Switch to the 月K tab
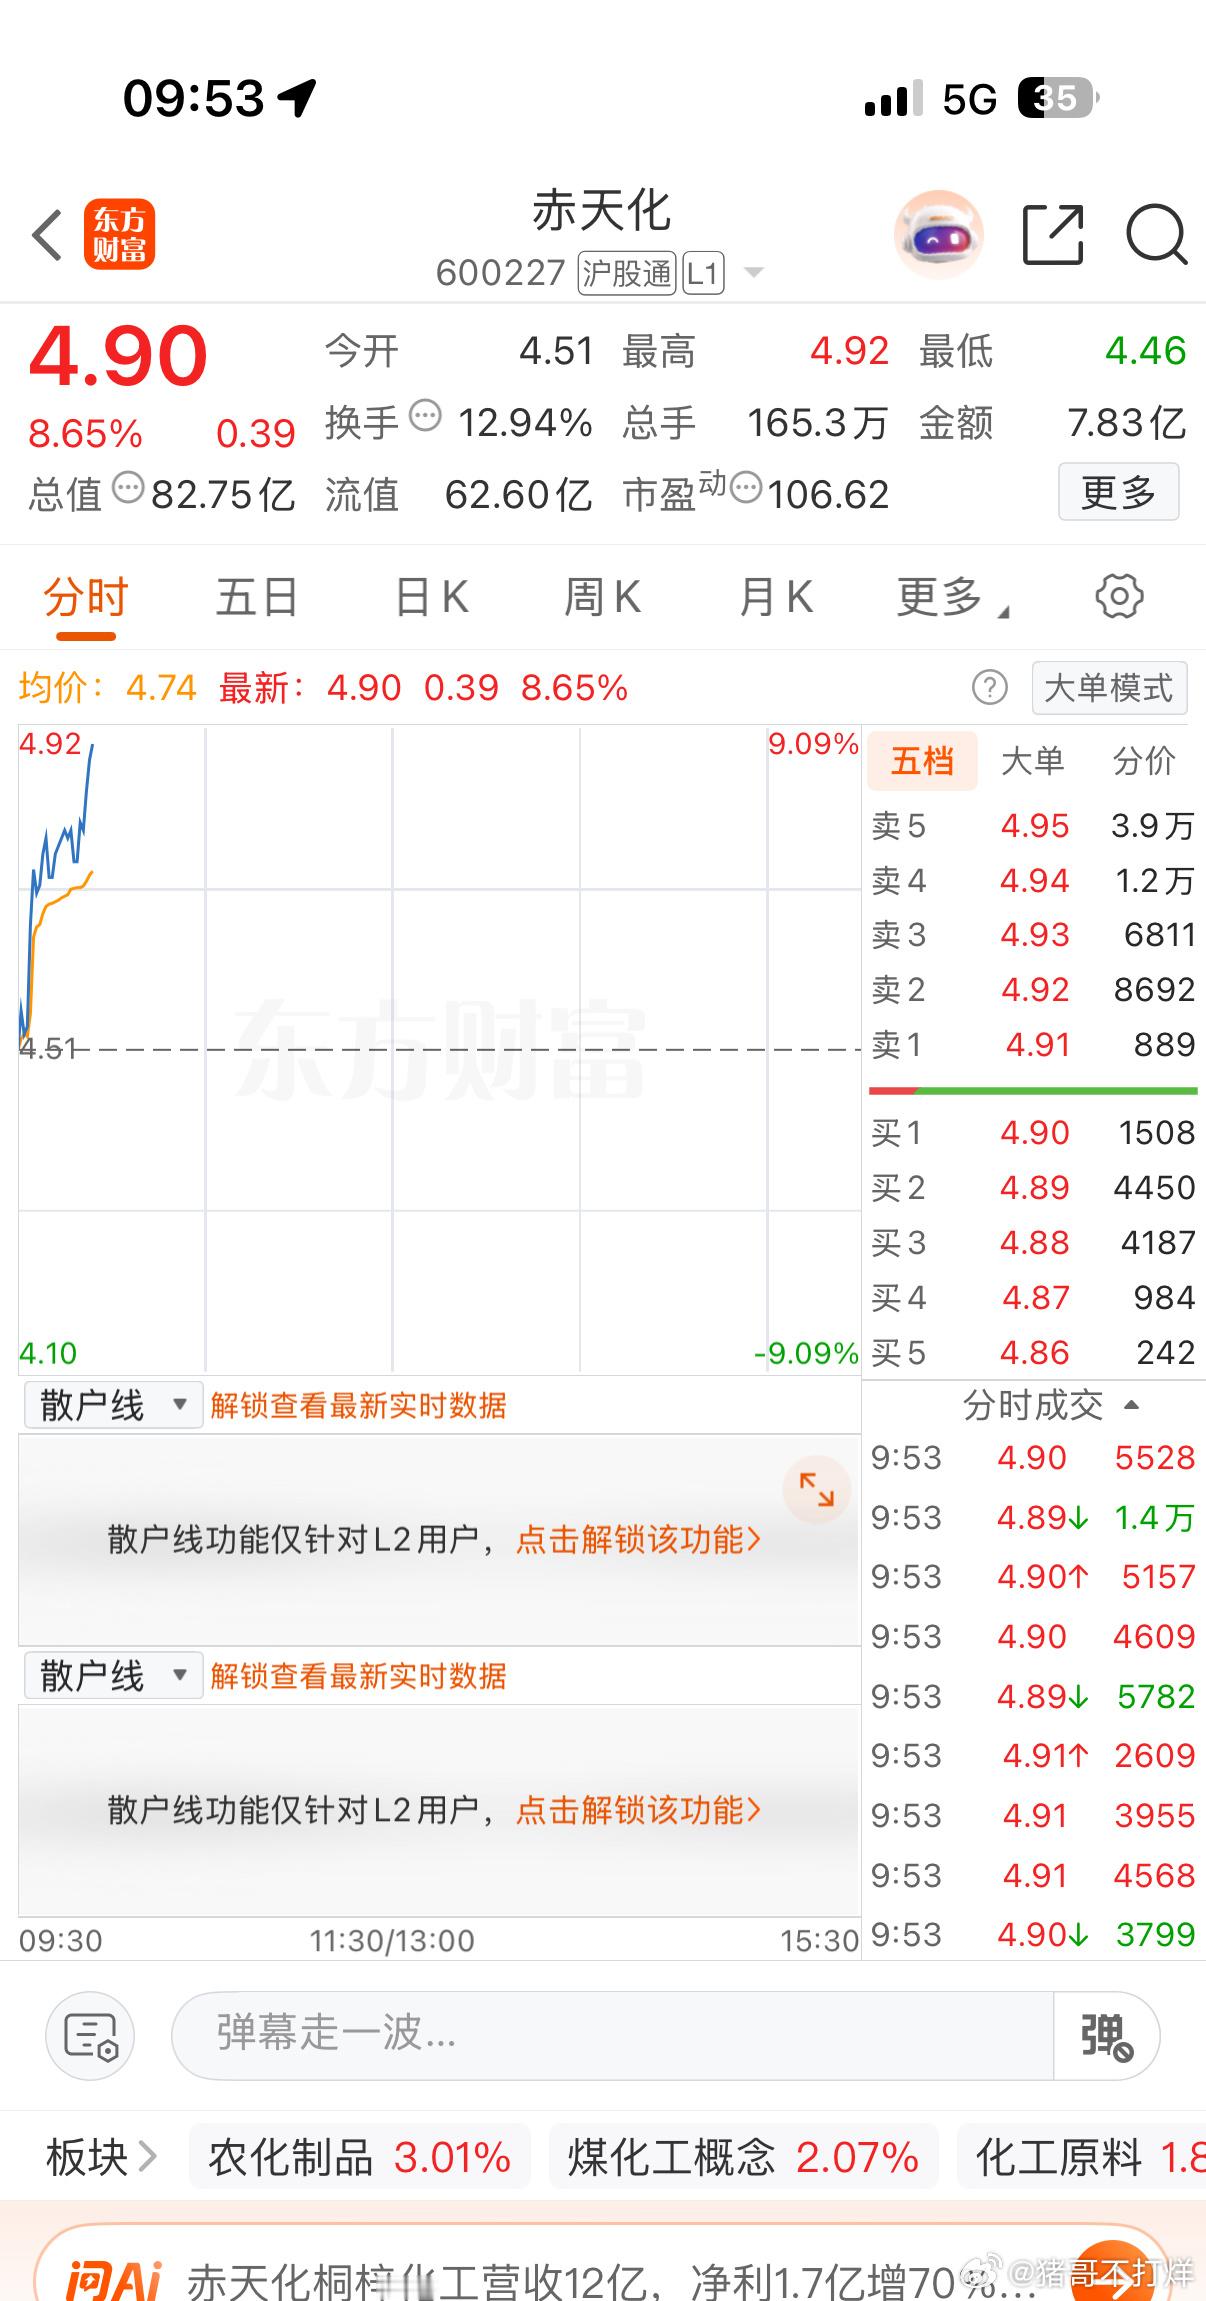The height and width of the screenshot is (2301, 1206). pyautogui.click(x=776, y=598)
